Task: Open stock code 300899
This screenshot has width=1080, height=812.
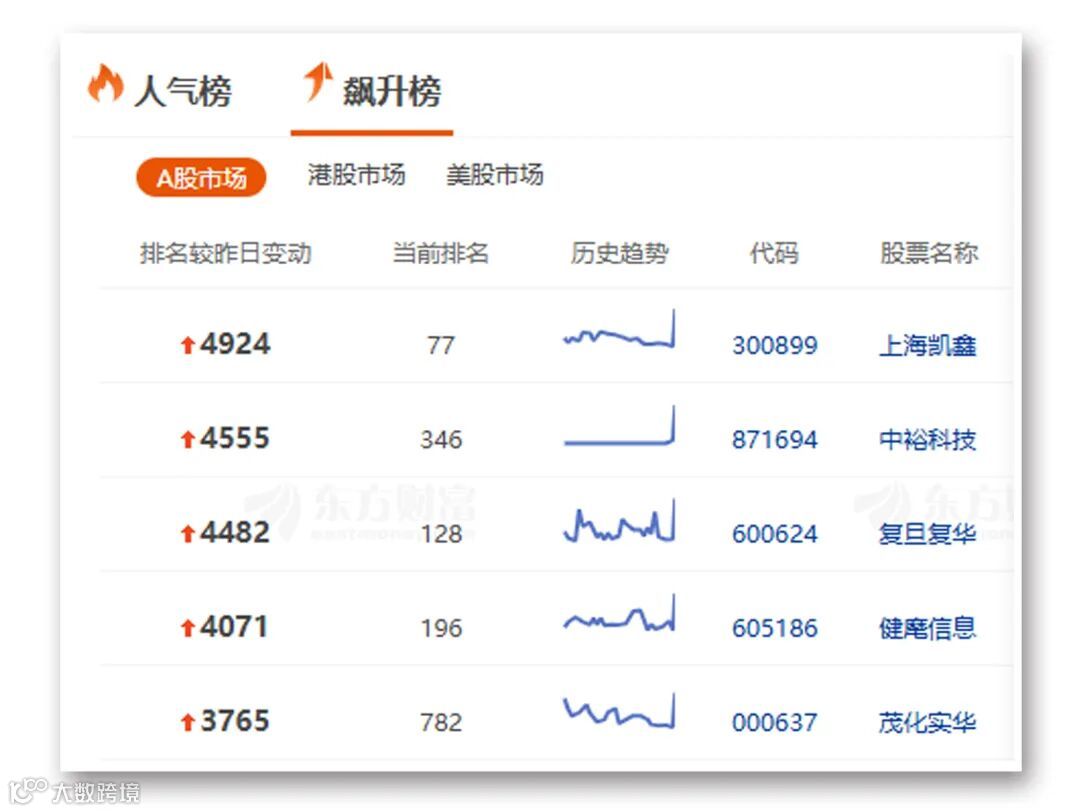Action: pos(774,345)
